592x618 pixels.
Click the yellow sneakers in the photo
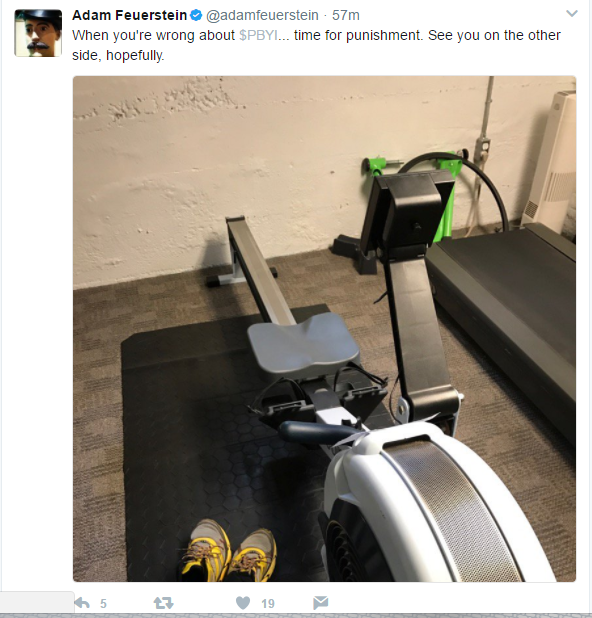pyautogui.click(x=229, y=550)
